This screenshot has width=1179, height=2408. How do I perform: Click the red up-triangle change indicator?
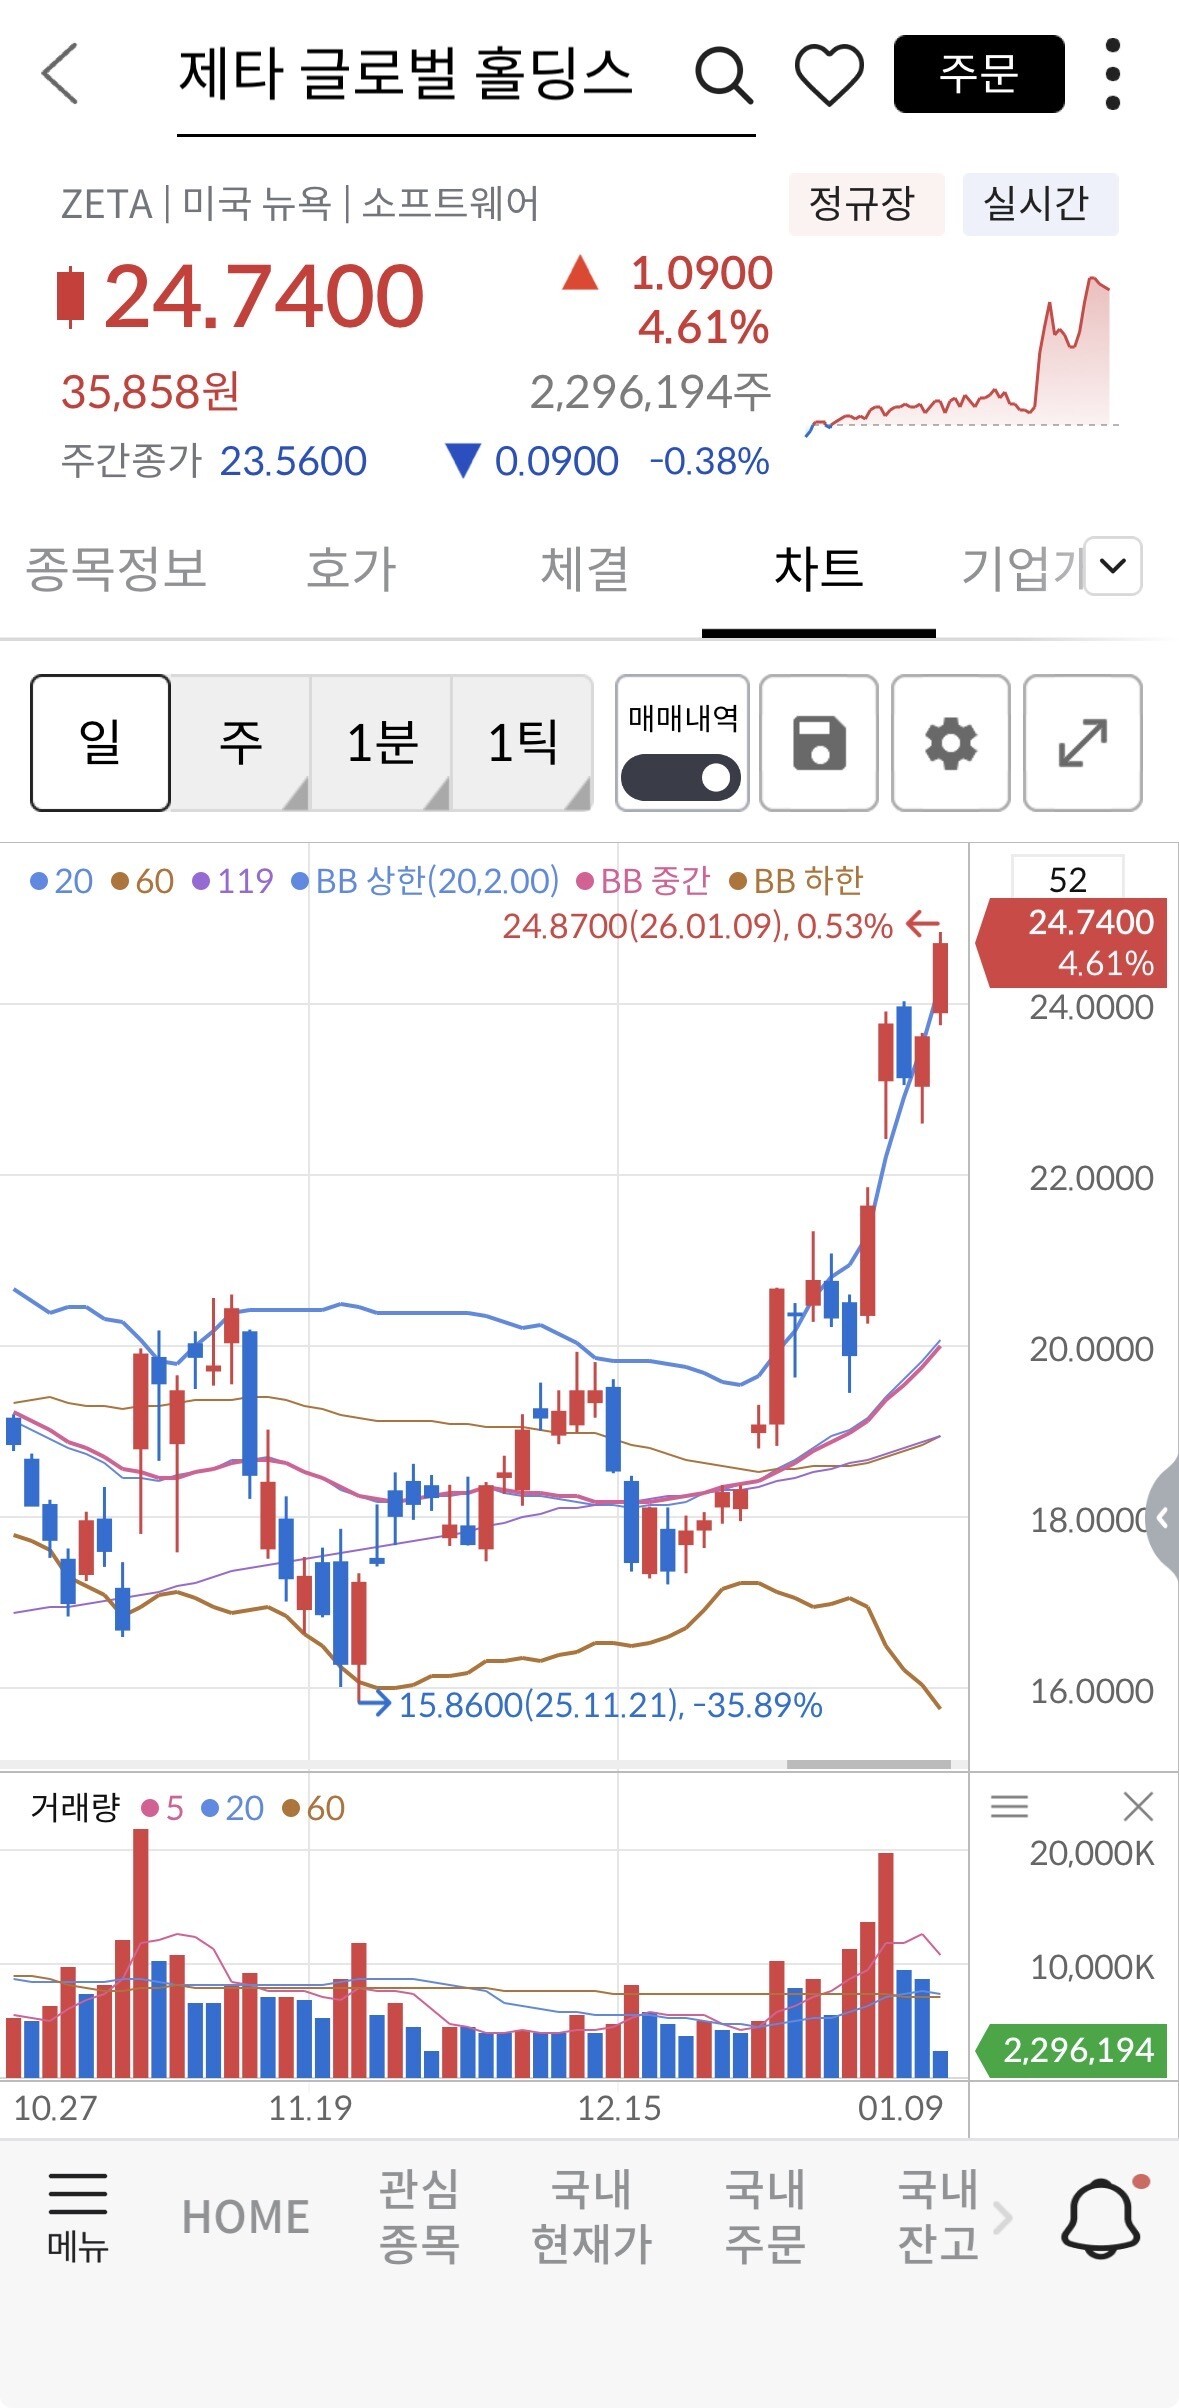pos(580,272)
